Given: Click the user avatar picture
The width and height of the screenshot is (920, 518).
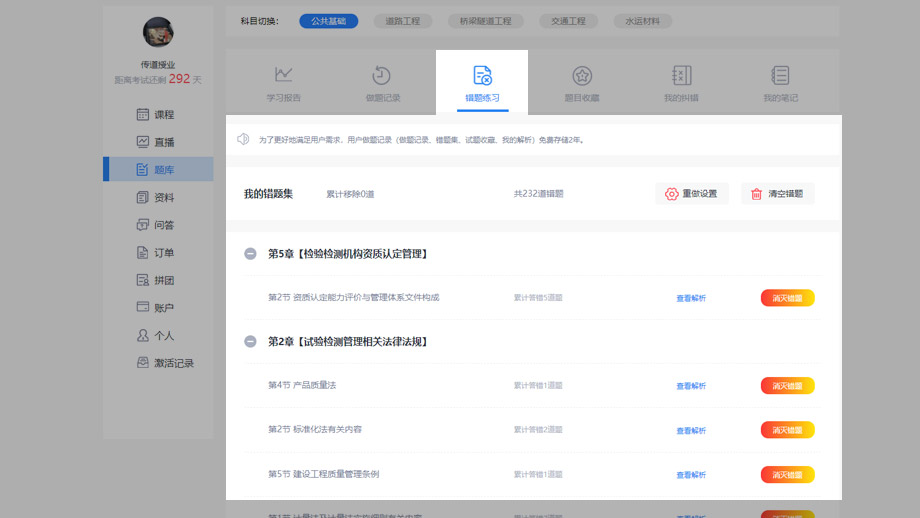Looking at the screenshot, I should (158, 33).
